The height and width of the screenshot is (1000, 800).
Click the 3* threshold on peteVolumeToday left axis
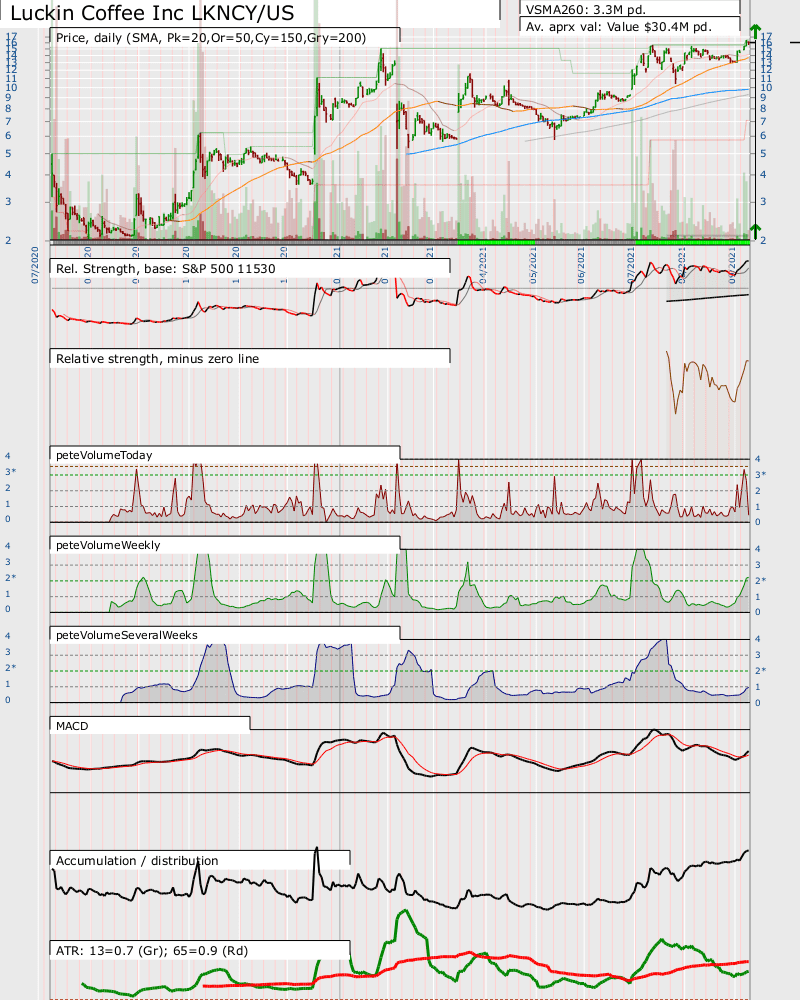pyautogui.click(x=10, y=471)
